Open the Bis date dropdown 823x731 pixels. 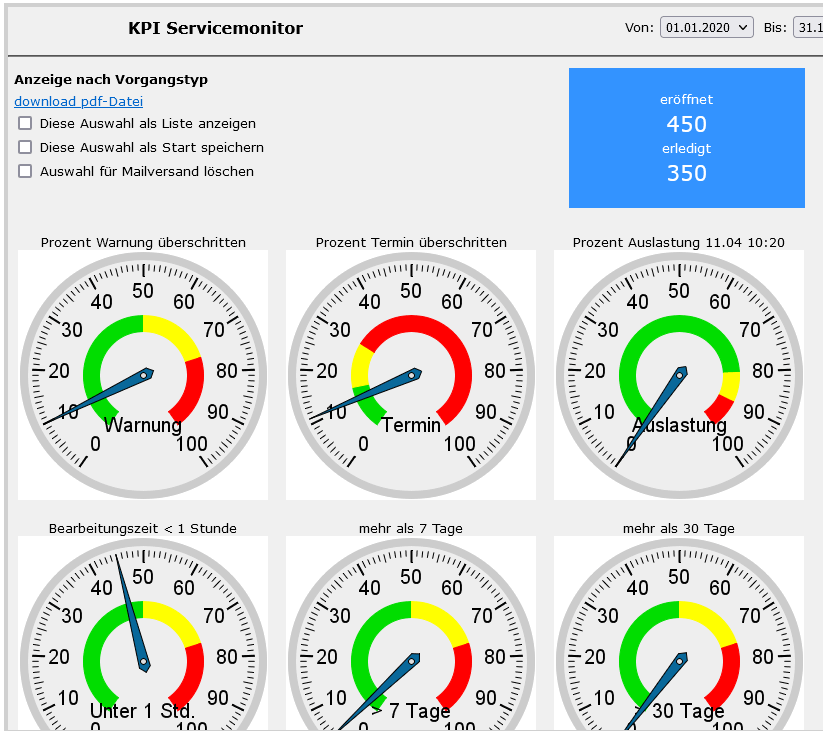pyautogui.click(x=808, y=28)
